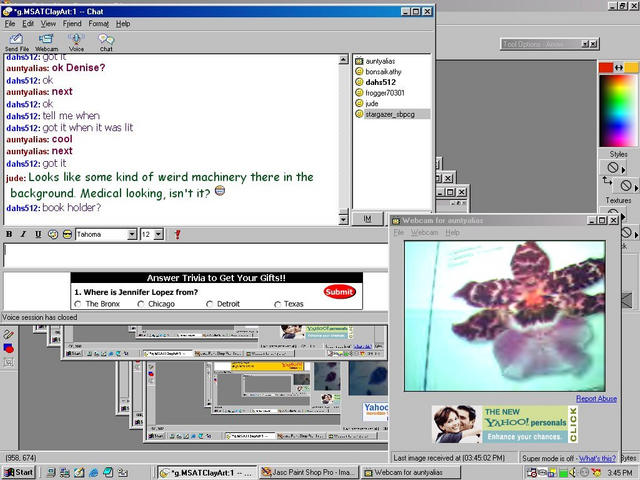The width and height of the screenshot is (640, 480).
Task: Open the Edit menu in chat
Action: click(28, 24)
